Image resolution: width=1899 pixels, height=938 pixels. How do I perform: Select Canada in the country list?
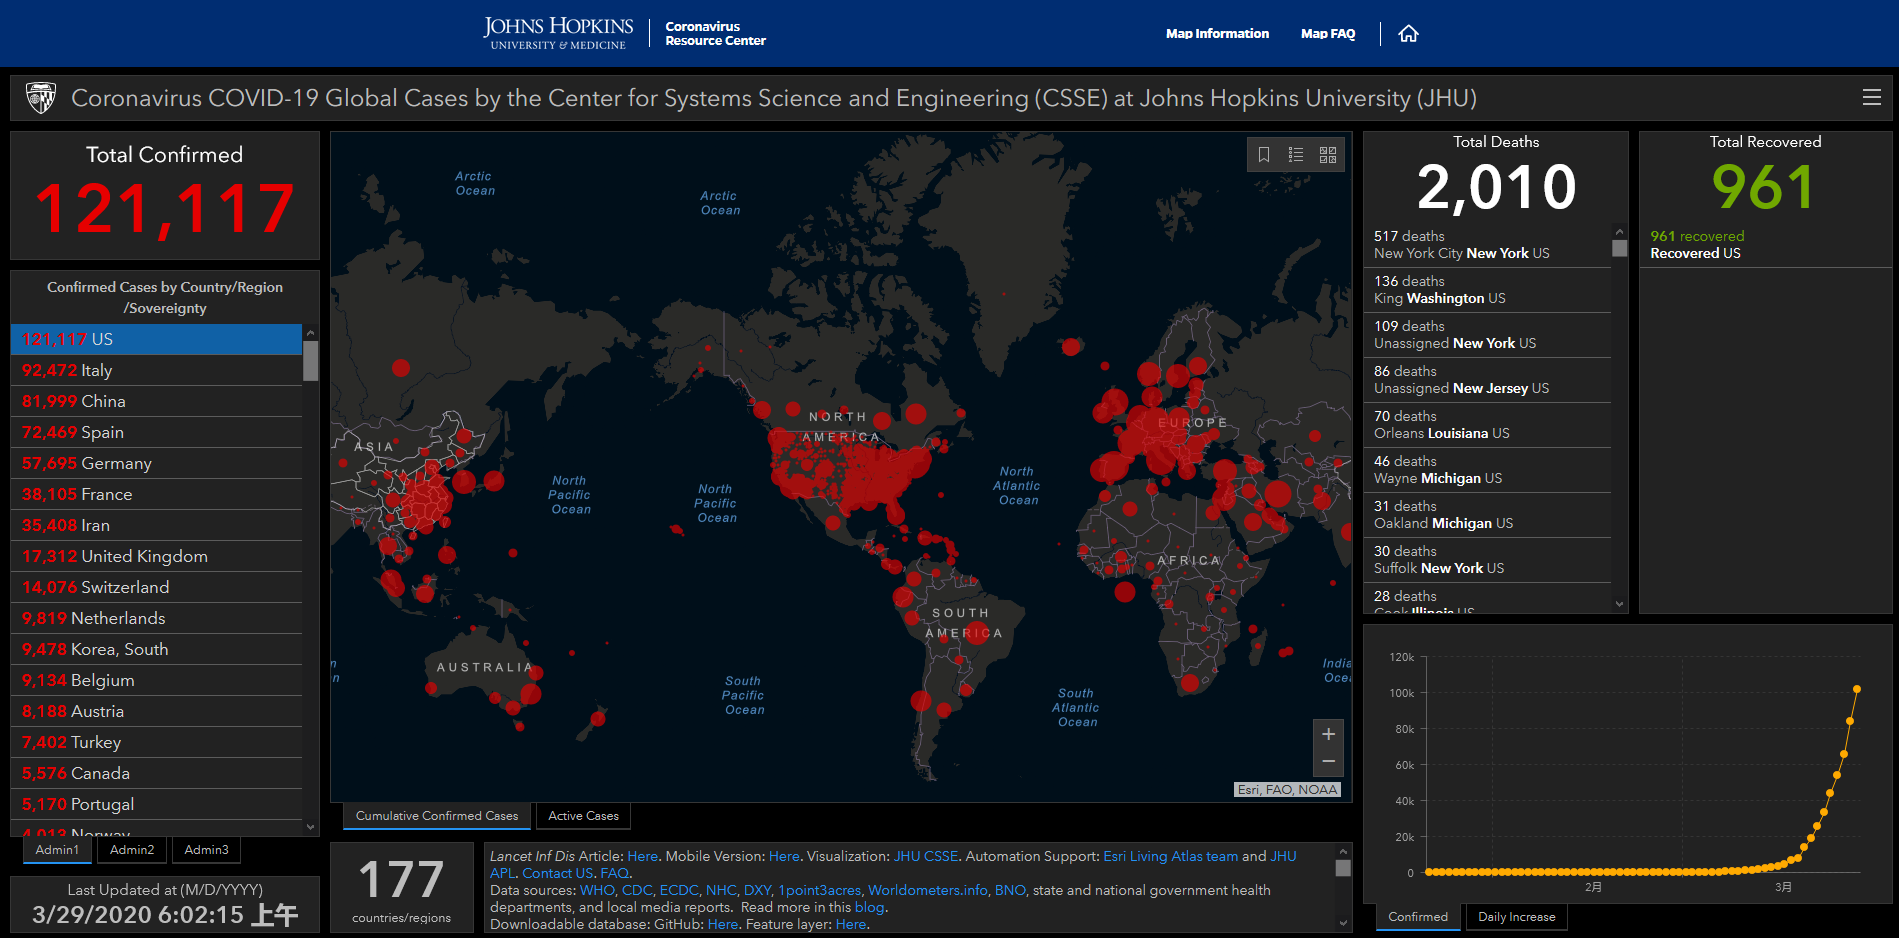tap(156, 773)
